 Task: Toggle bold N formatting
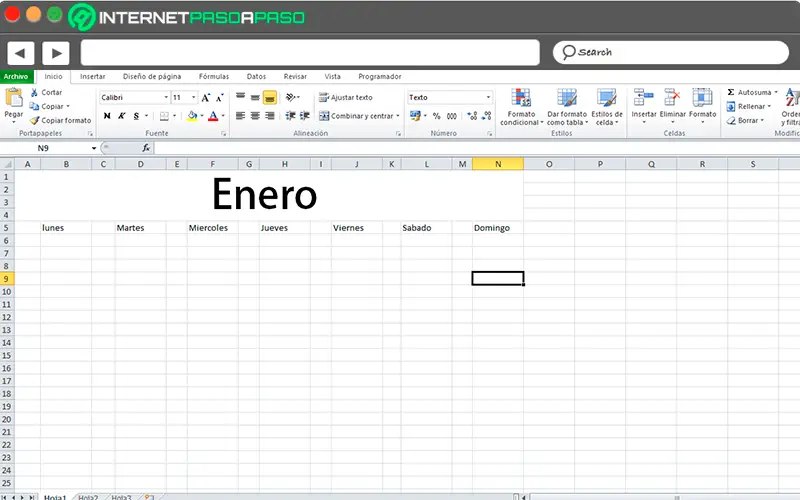(107, 116)
